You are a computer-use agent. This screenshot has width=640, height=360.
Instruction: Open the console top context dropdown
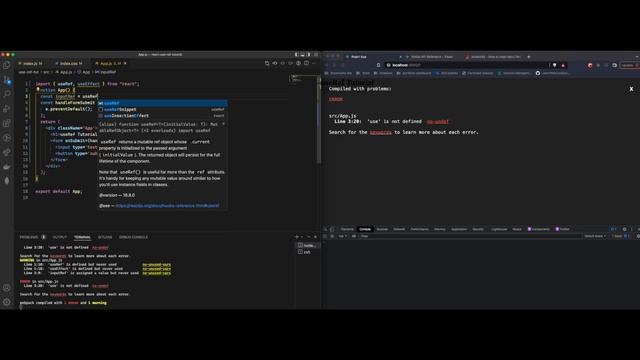(342, 236)
